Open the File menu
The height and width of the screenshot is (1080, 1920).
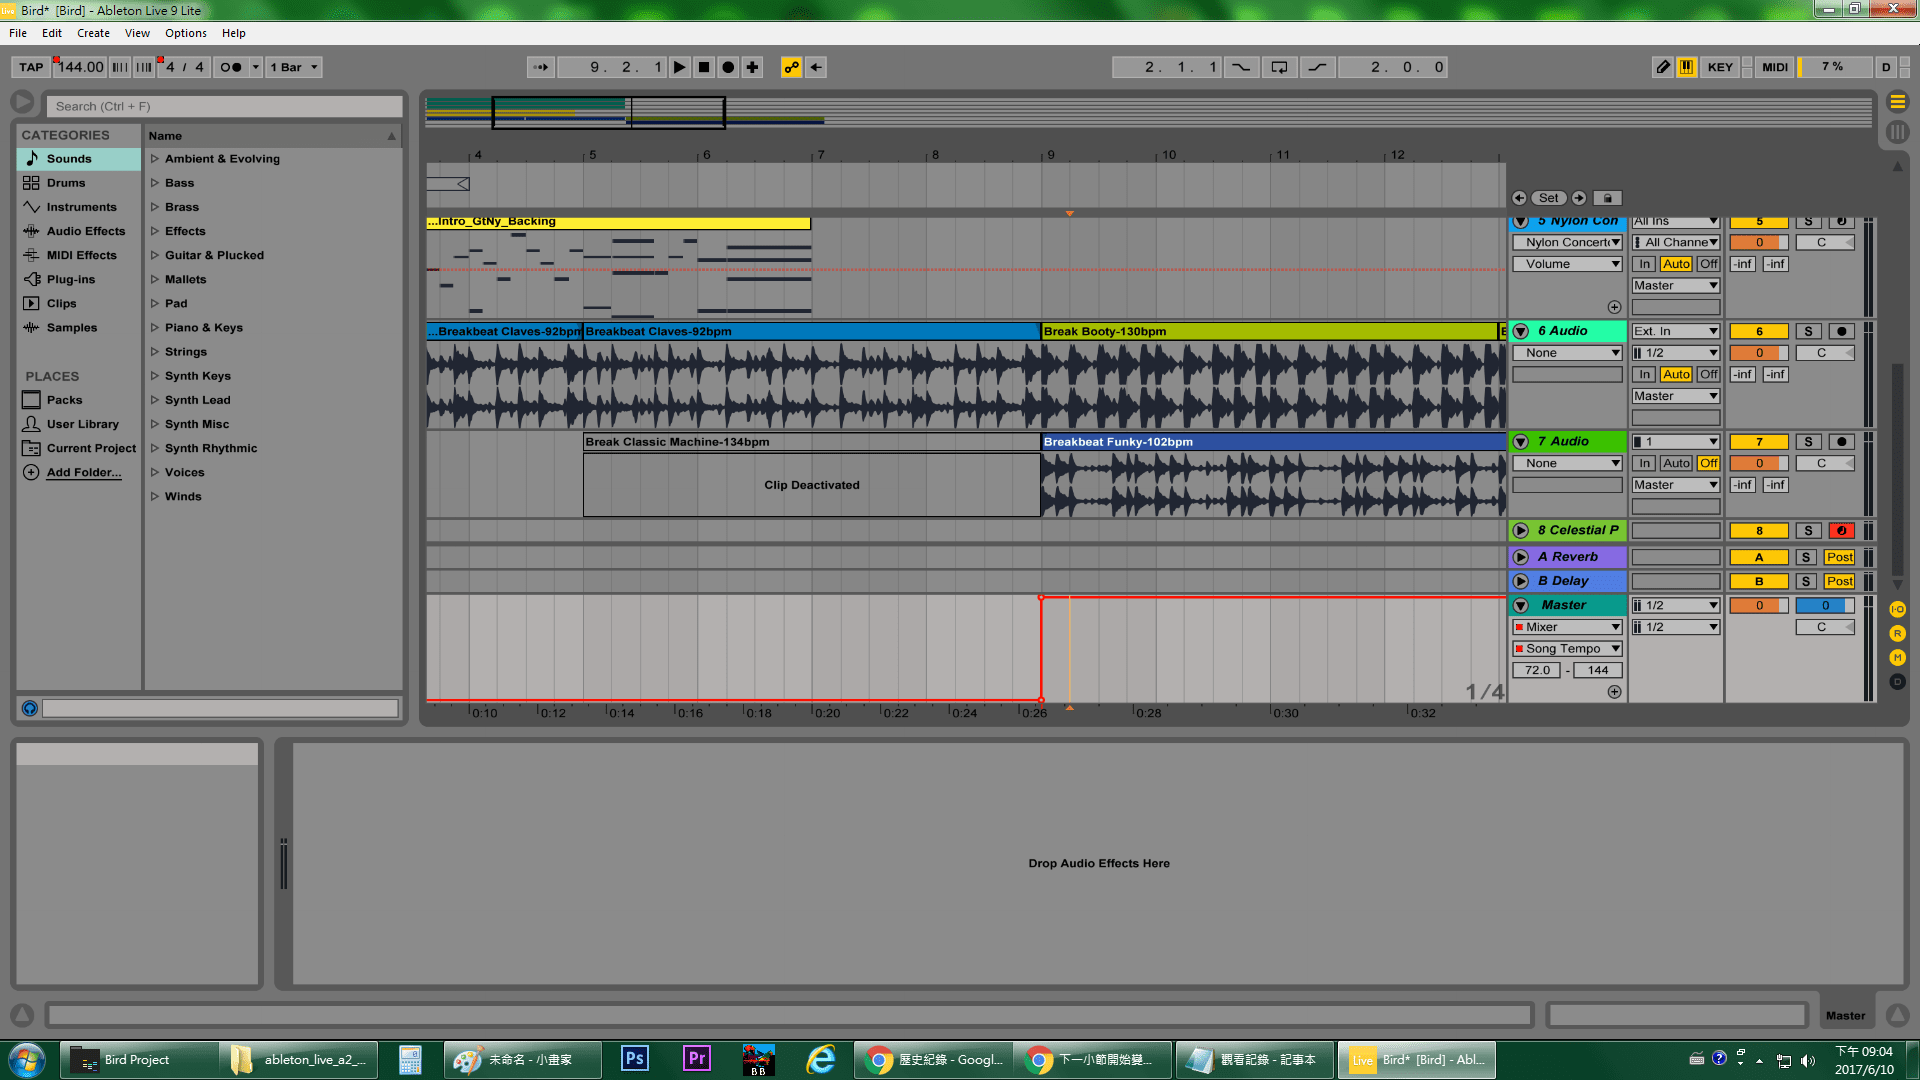[x=18, y=33]
